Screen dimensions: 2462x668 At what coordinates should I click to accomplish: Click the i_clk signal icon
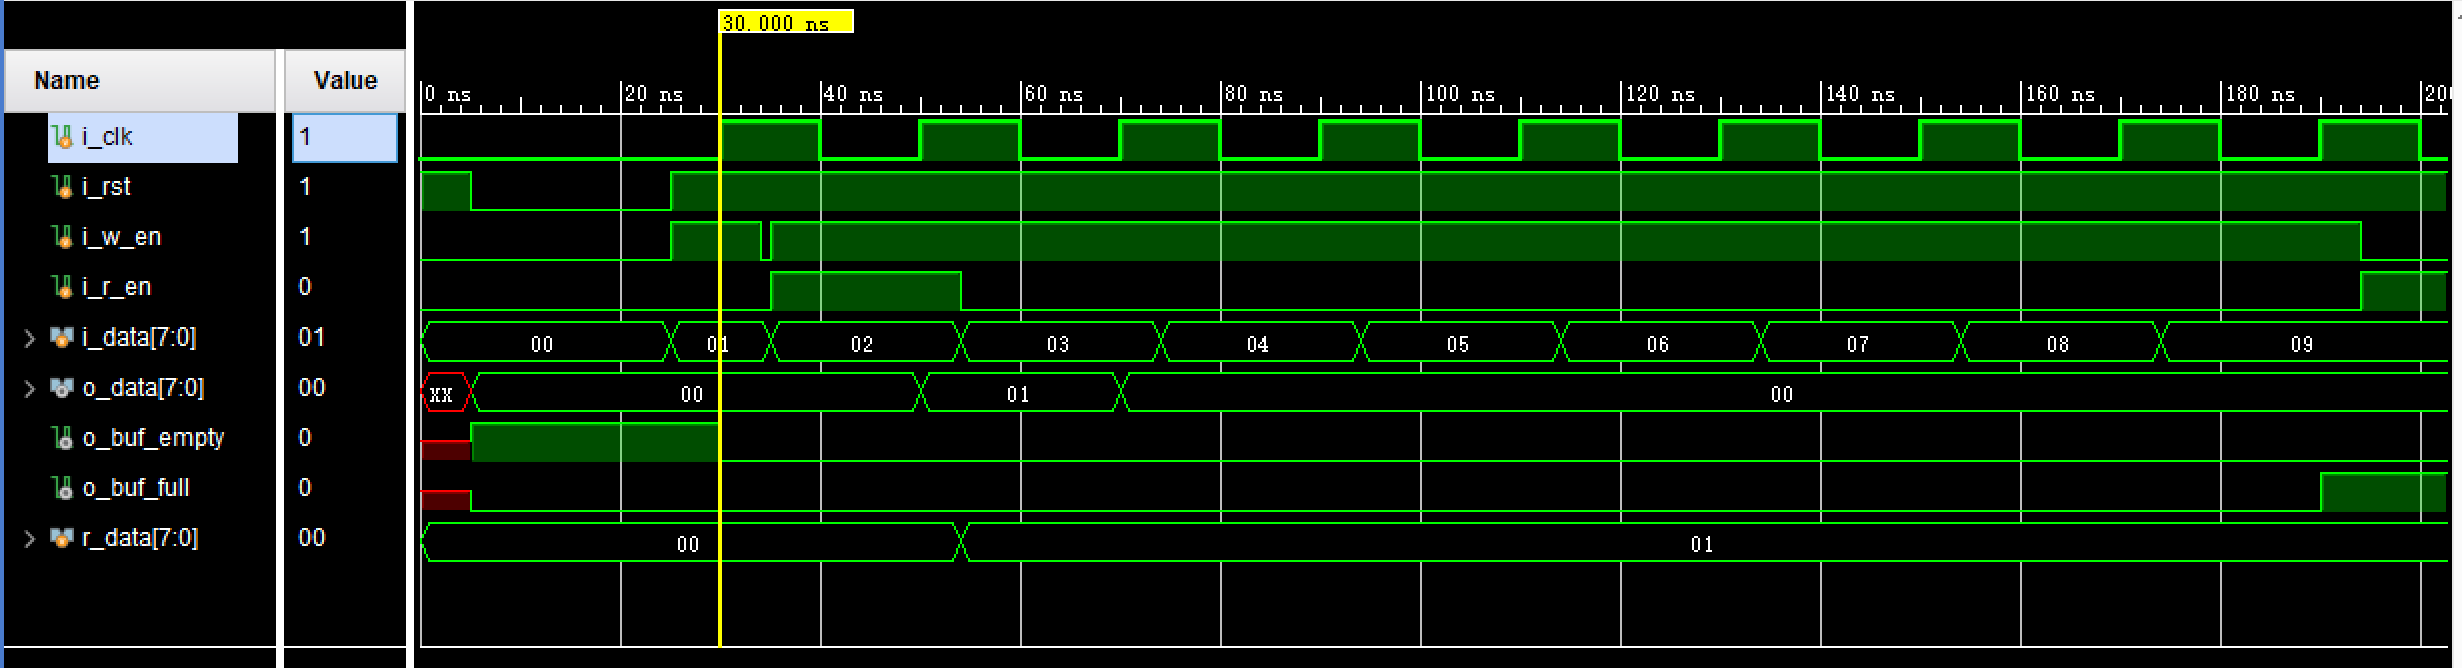pos(62,136)
